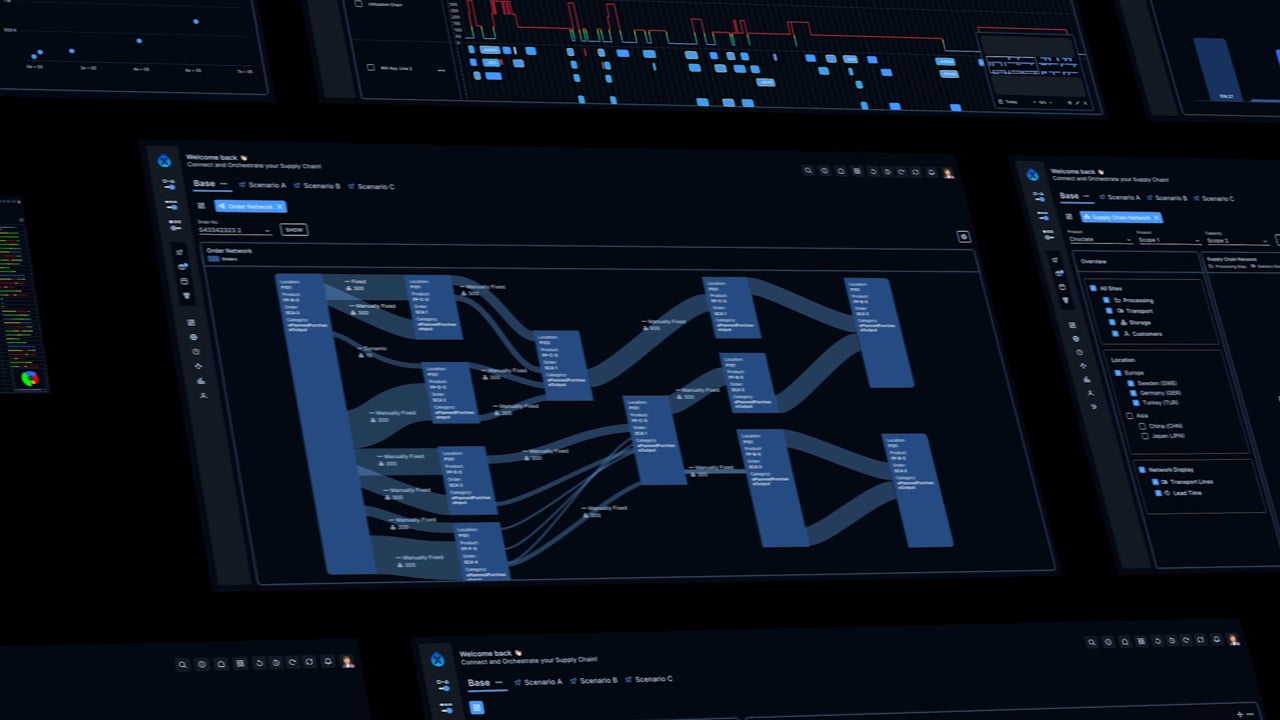Open user profile avatar in main window

[948, 173]
